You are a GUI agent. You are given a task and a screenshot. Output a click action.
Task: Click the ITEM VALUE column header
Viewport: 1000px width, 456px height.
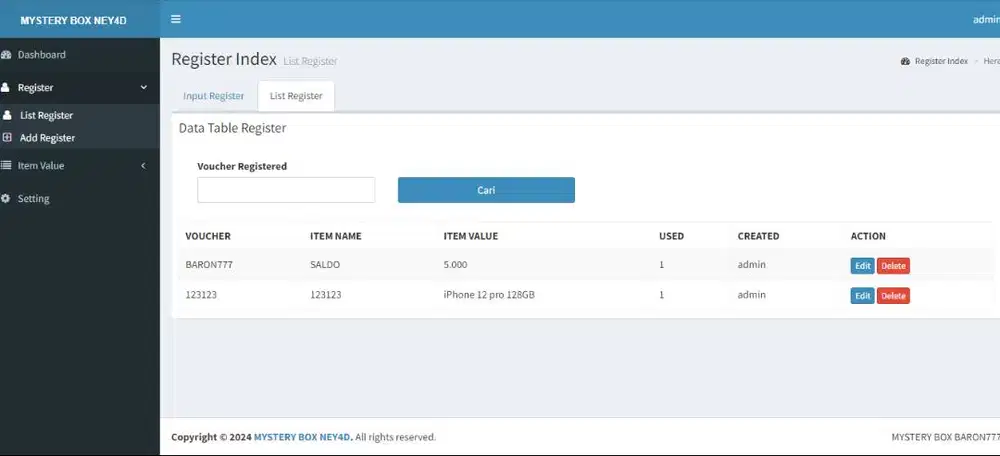point(471,236)
